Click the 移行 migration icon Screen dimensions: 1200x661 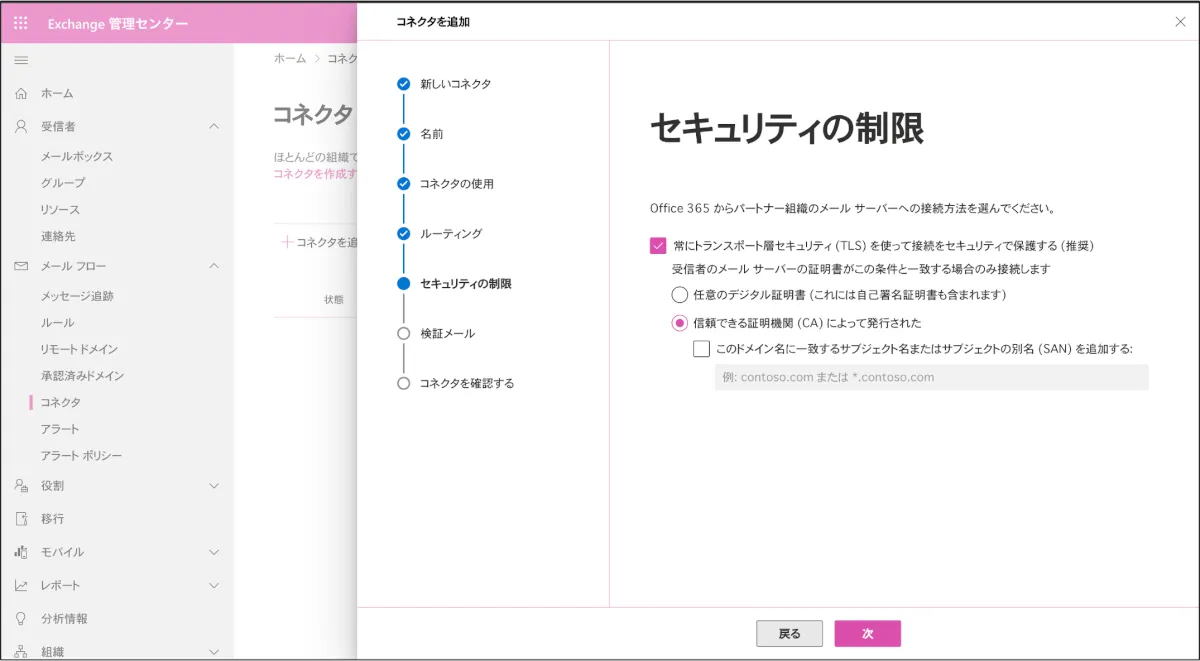[x=21, y=519]
